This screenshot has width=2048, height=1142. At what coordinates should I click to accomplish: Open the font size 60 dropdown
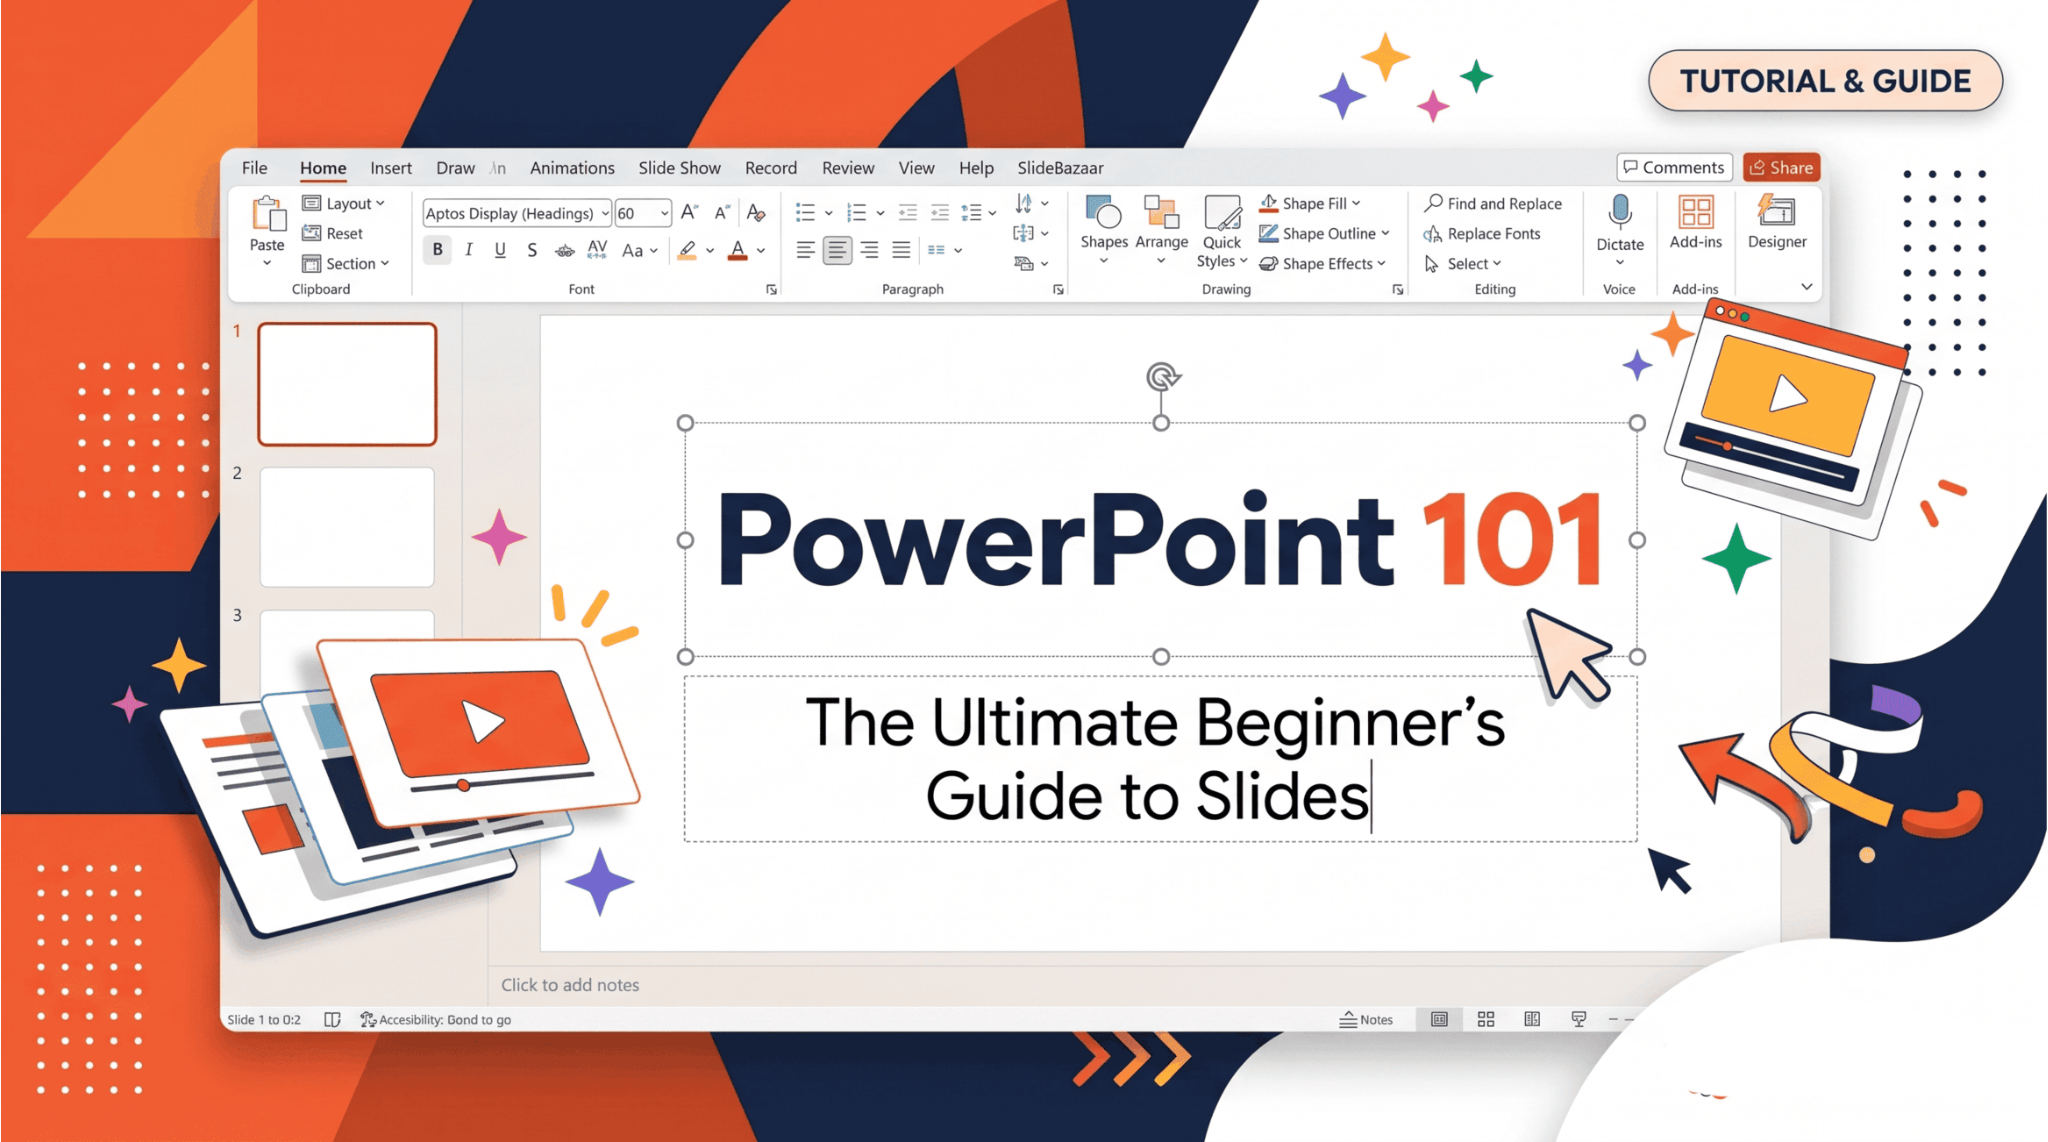664,213
